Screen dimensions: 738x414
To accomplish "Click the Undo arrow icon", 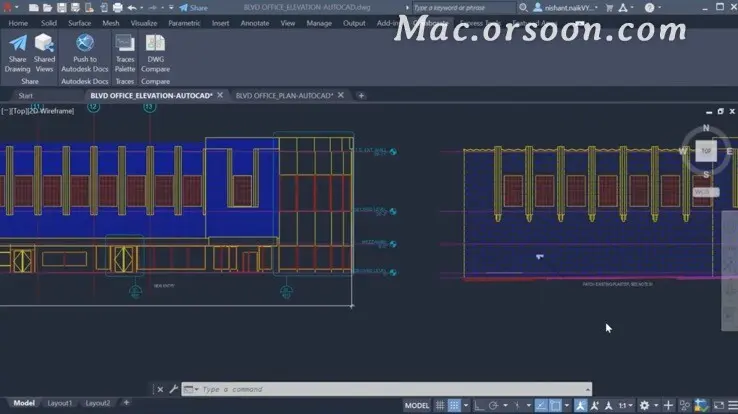I will [132, 8].
